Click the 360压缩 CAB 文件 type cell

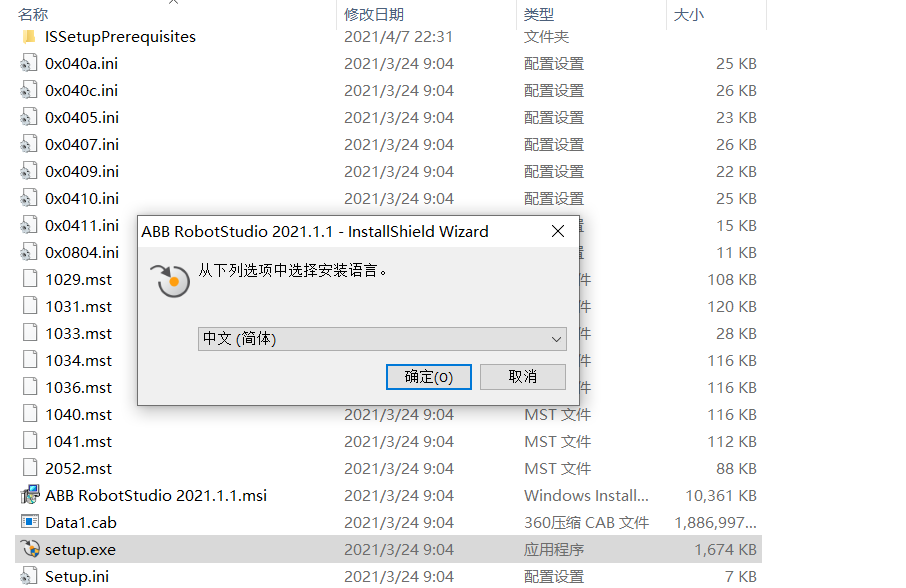click(x=586, y=523)
